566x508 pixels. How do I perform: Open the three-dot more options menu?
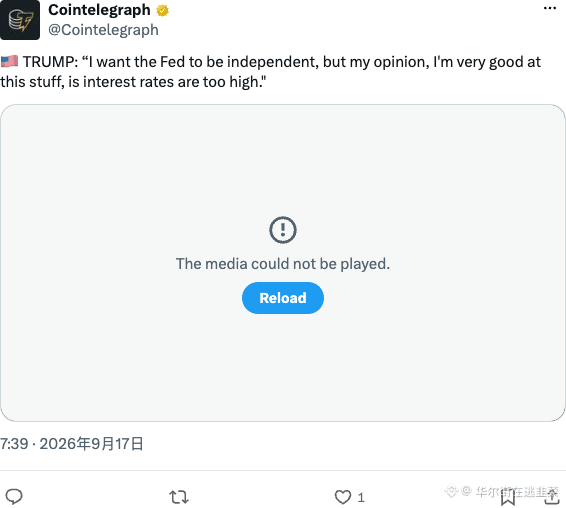point(550,8)
